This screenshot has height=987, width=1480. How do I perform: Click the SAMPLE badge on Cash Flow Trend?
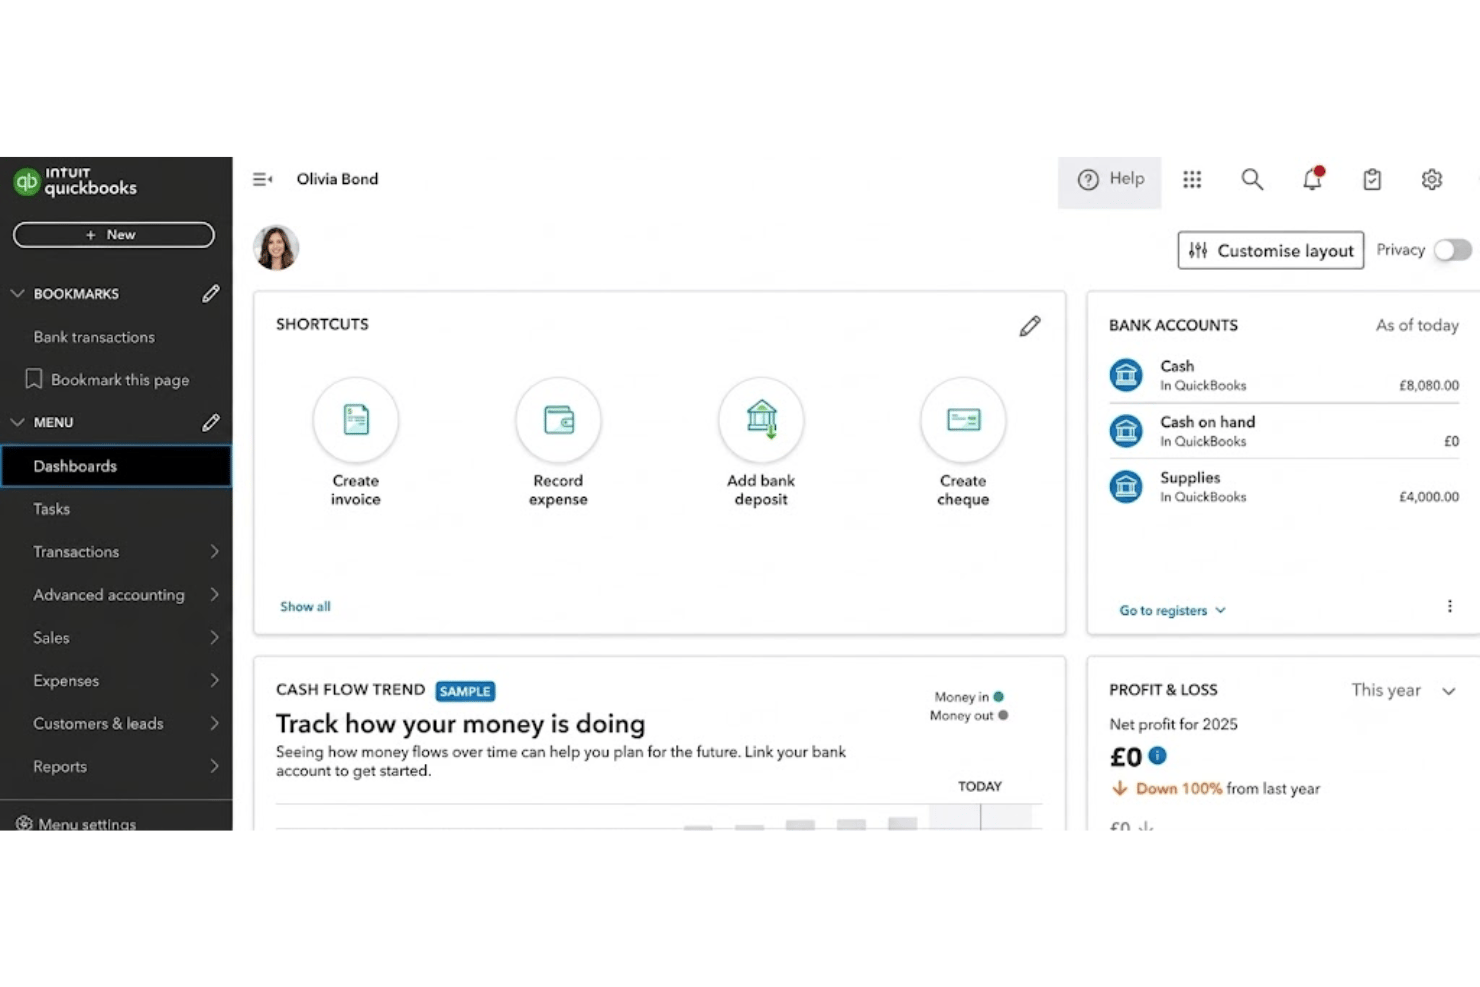(x=465, y=691)
